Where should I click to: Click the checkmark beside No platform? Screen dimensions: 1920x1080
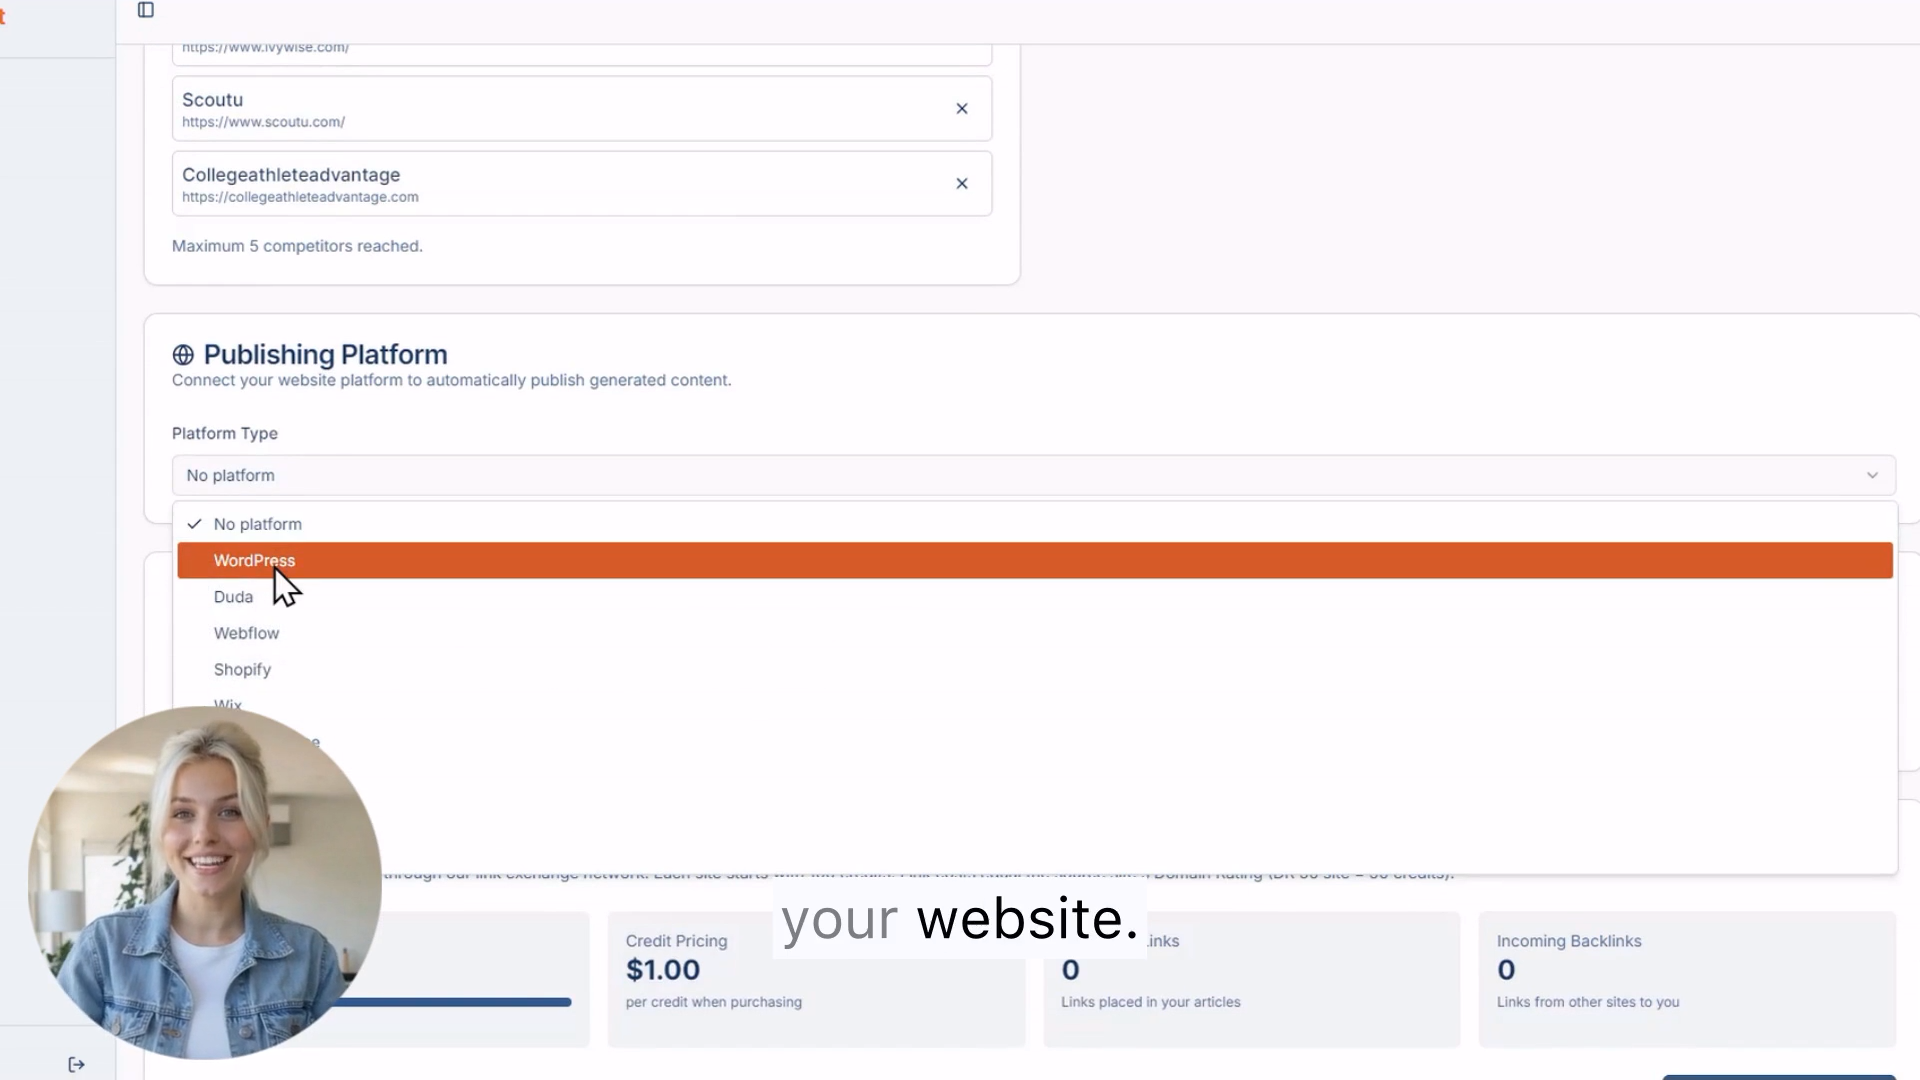(x=195, y=523)
